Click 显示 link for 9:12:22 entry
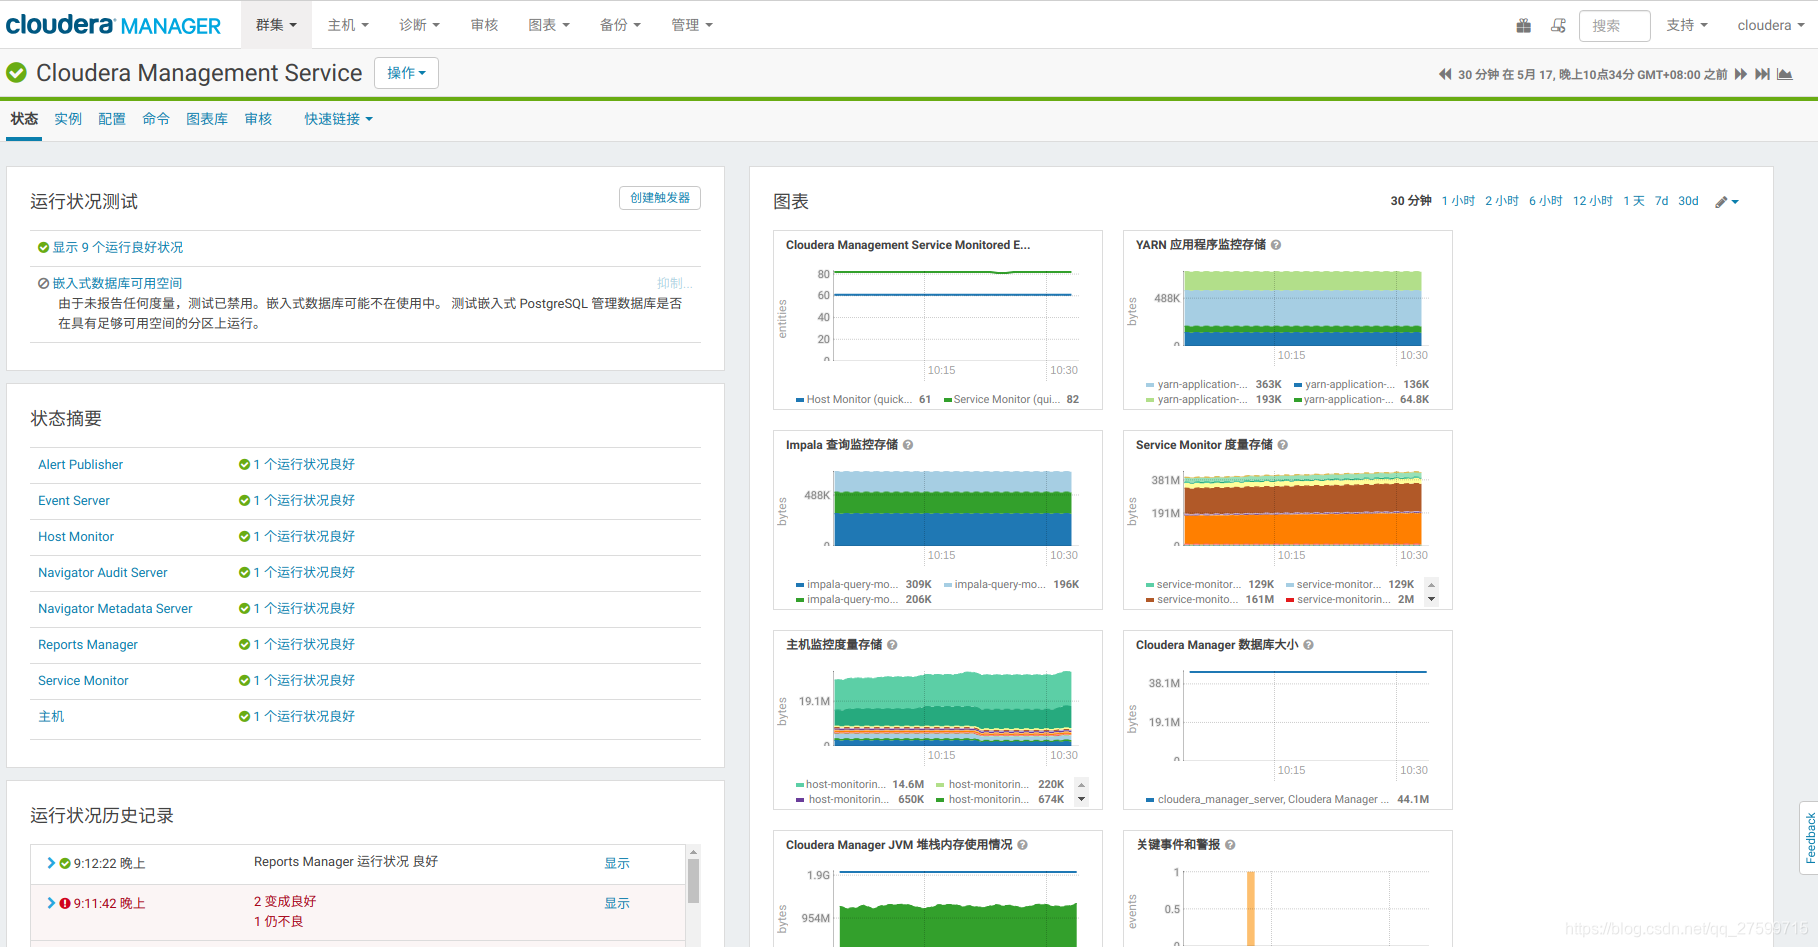1818x947 pixels. click(617, 864)
